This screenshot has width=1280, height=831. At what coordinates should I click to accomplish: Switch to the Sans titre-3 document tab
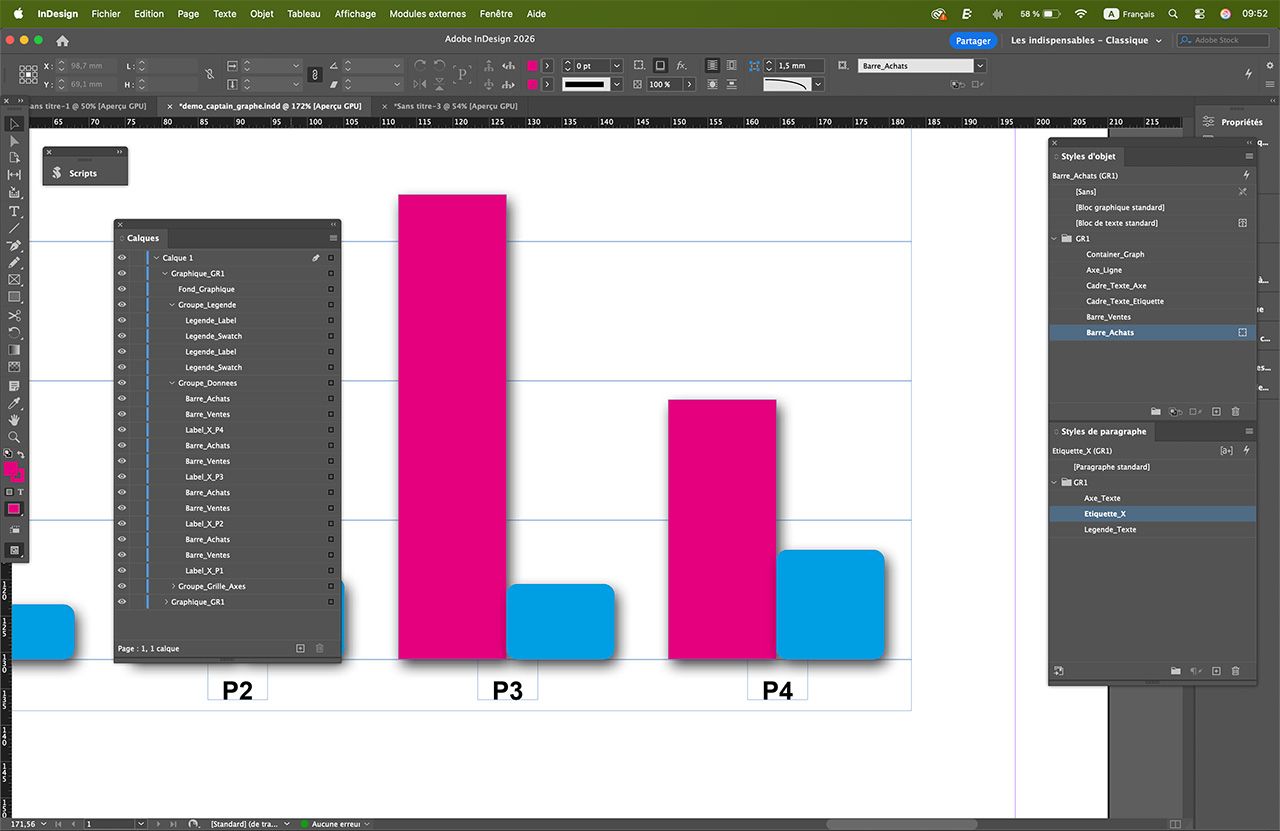(455, 106)
